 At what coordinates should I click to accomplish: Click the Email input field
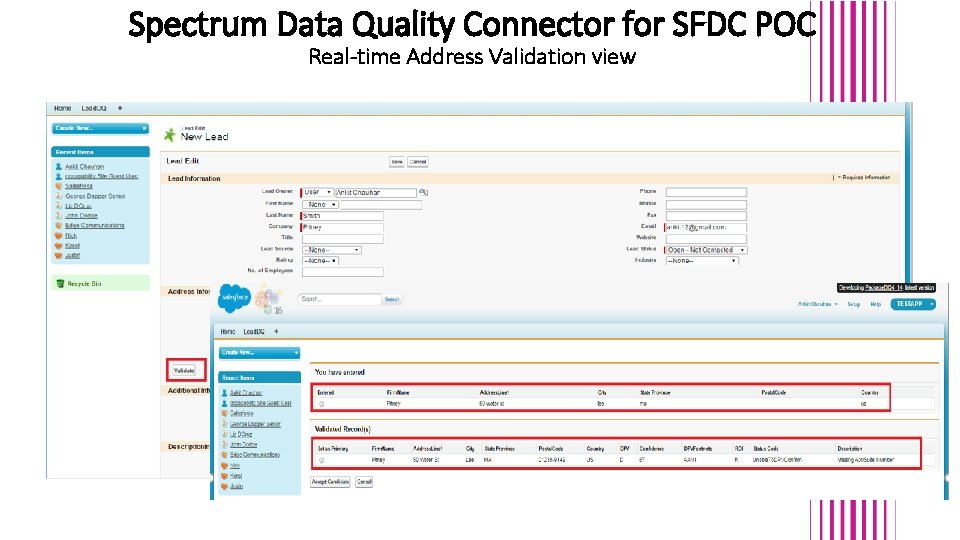coord(706,227)
